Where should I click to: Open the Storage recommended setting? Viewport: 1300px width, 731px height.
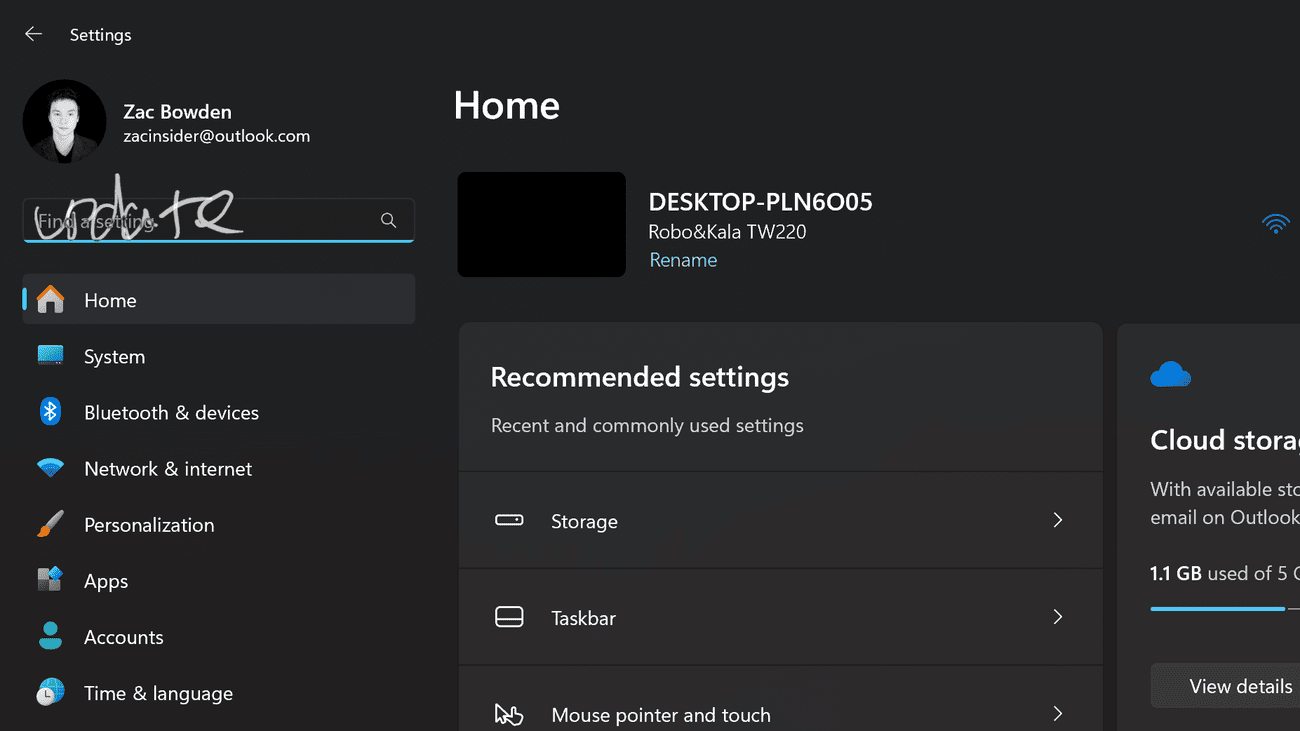780,520
